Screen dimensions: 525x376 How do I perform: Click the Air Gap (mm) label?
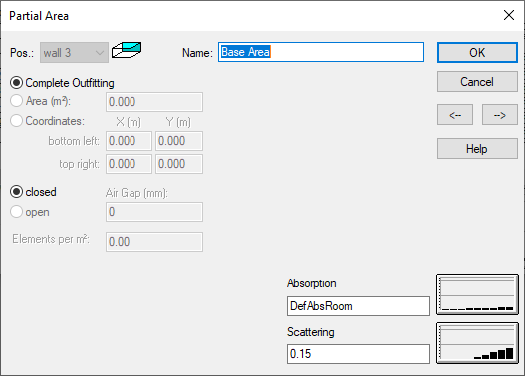137,193
